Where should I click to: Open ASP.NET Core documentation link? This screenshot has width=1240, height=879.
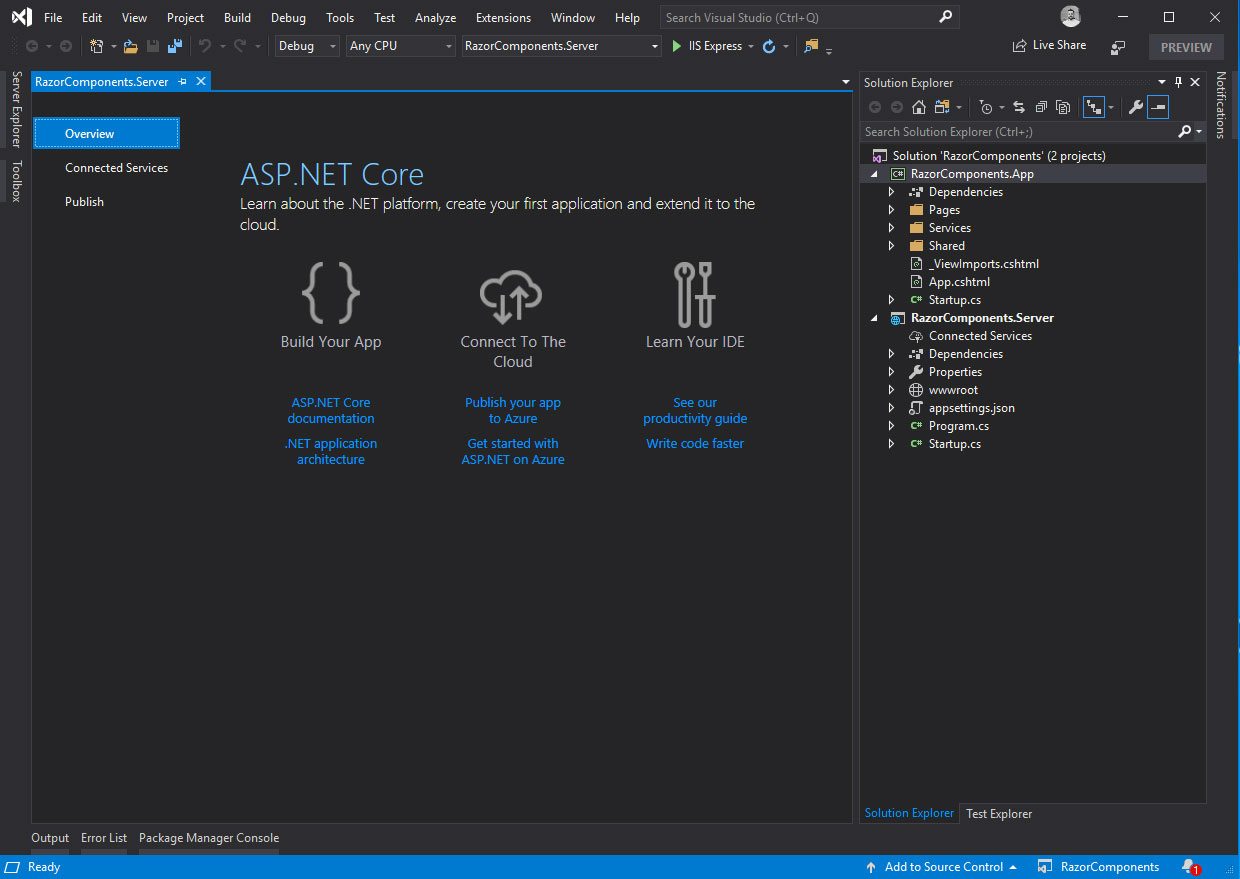[x=331, y=411]
